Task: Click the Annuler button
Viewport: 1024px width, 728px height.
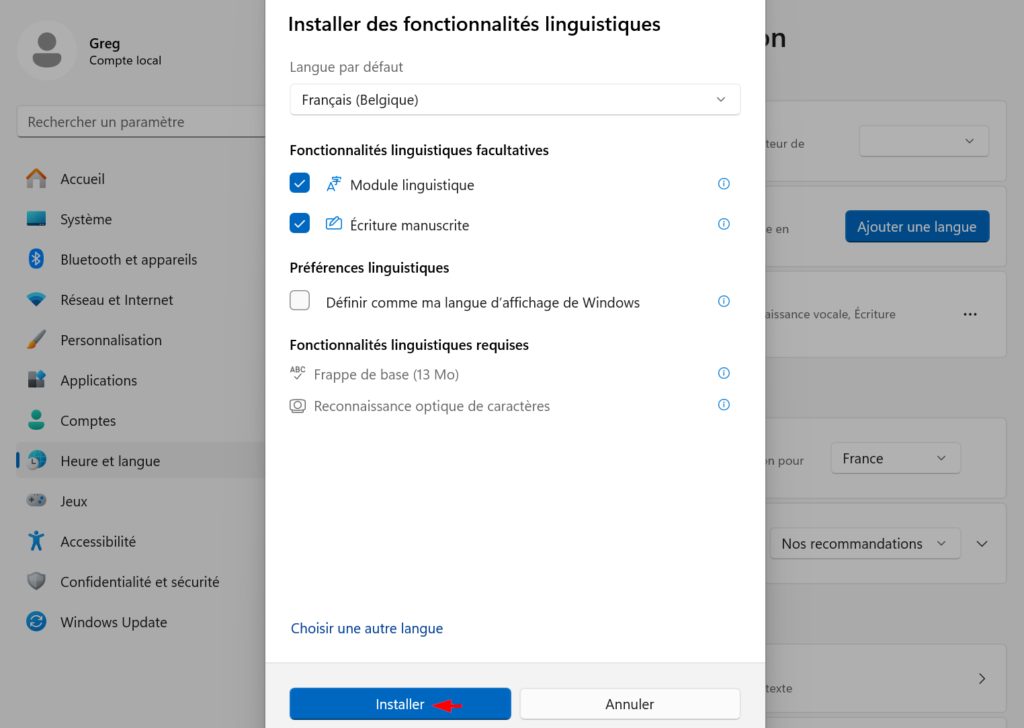Action: [630, 704]
